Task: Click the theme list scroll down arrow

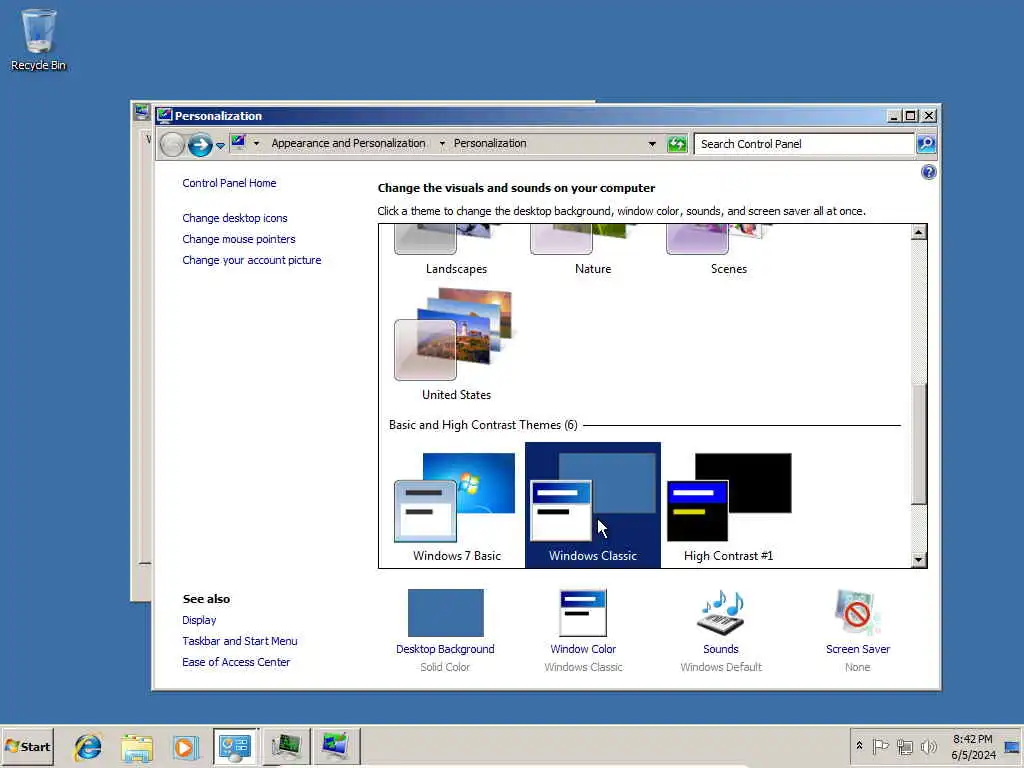Action: click(918, 560)
